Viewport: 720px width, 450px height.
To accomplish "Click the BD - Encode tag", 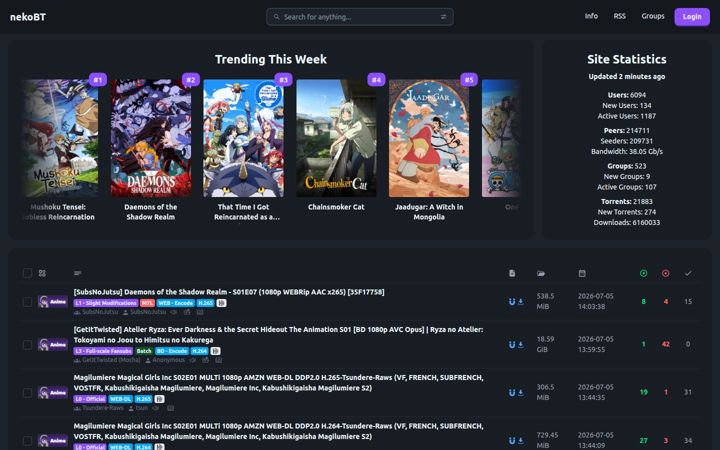I will tap(172, 351).
